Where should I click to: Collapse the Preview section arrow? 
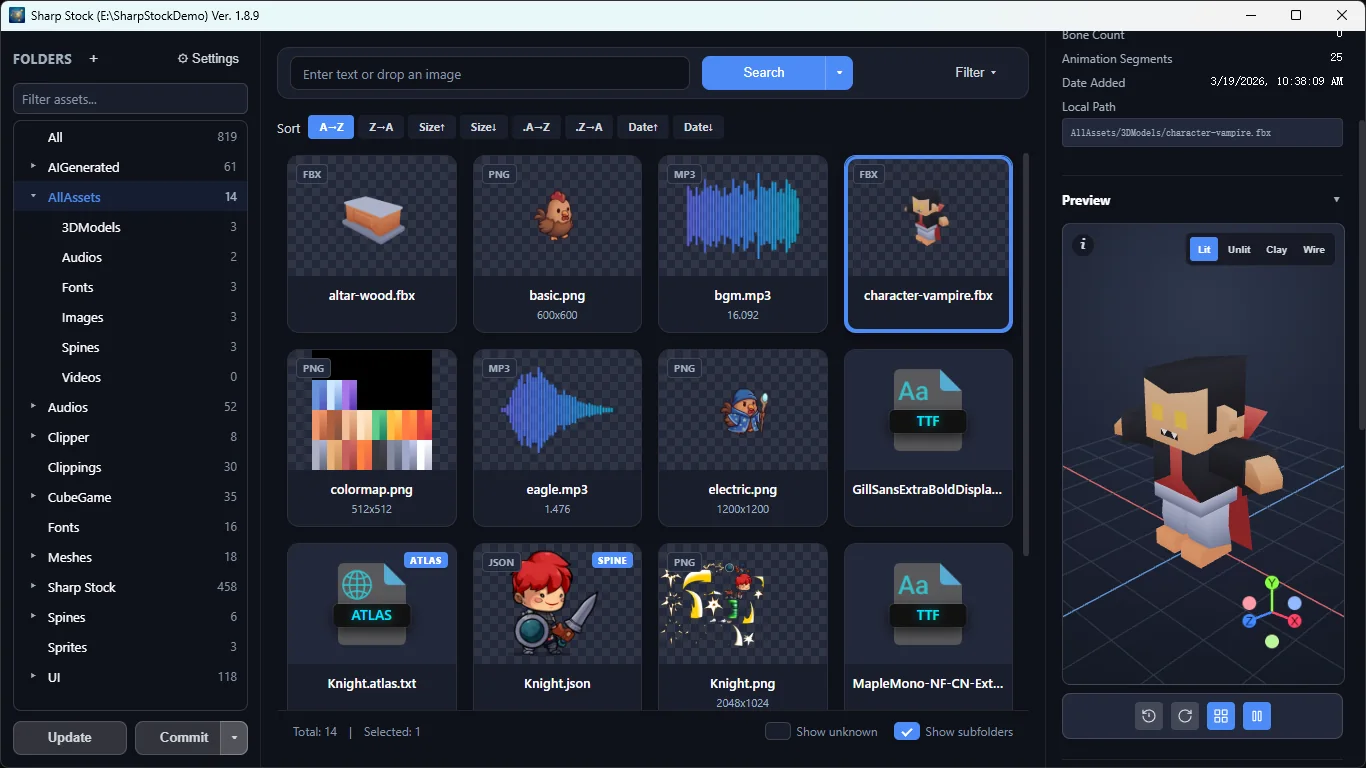(x=1337, y=200)
